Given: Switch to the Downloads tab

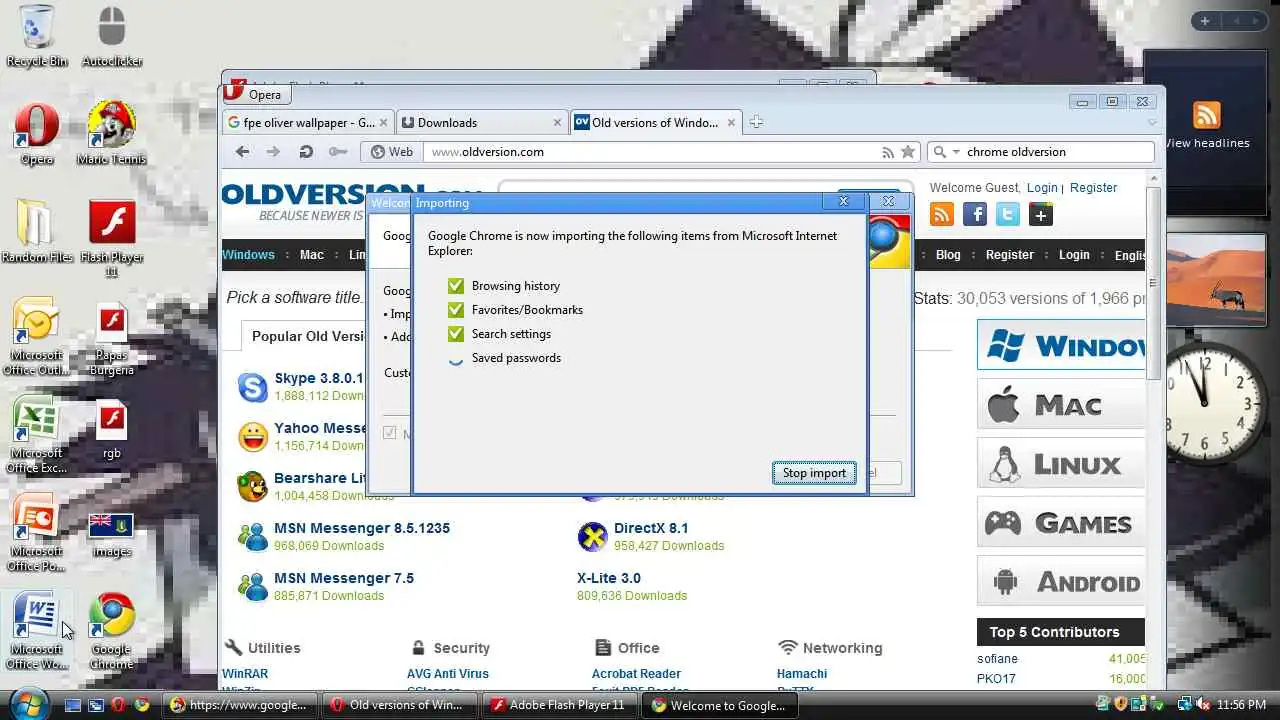Looking at the screenshot, I should click(x=482, y=122).
